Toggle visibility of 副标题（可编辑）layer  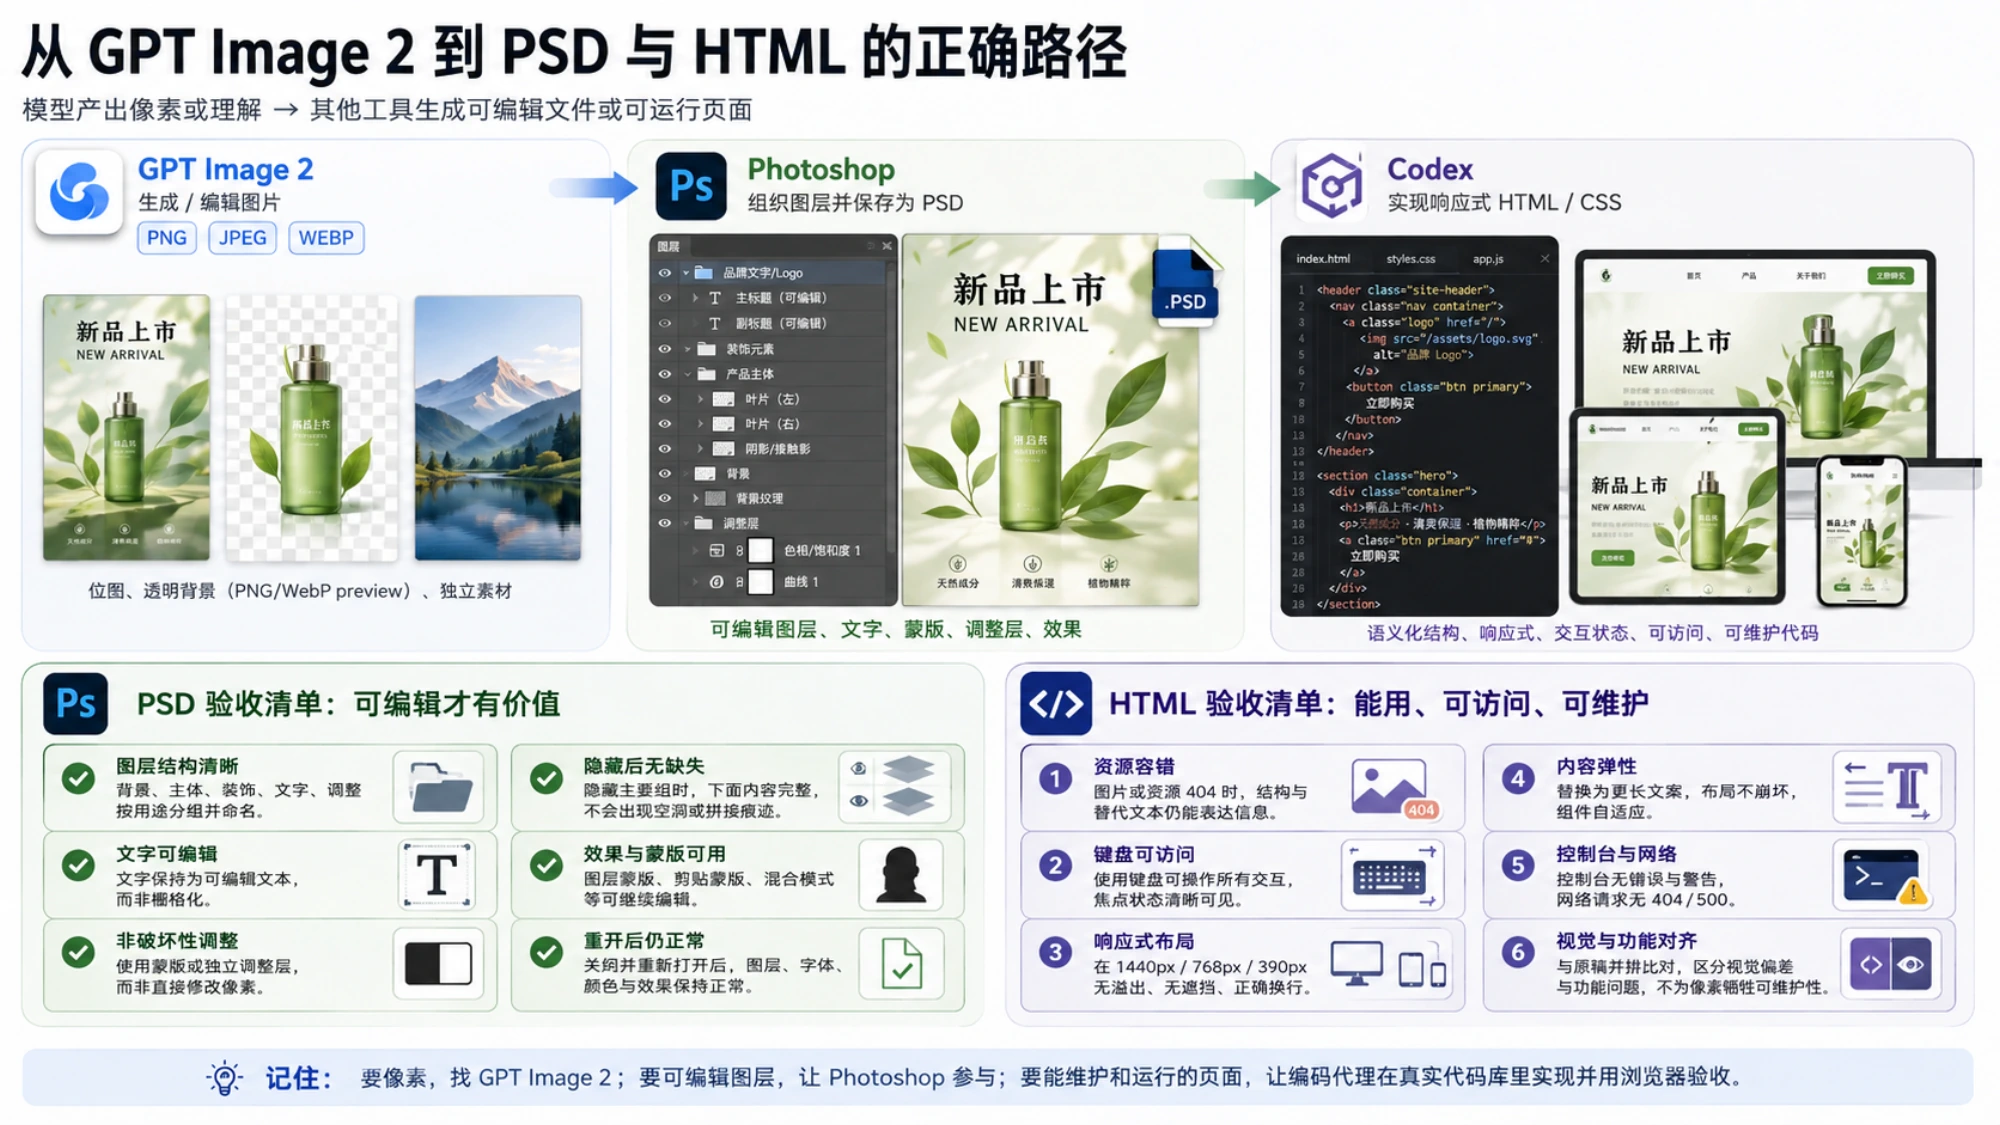(665, 323)
